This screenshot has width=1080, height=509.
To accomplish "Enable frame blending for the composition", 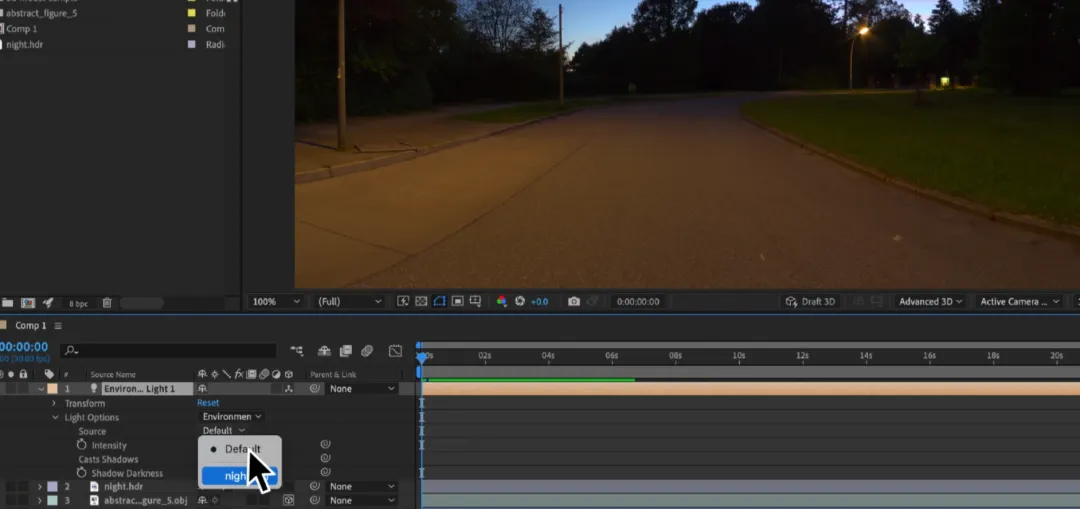I will pyautogui.click(x=346, y=351).
